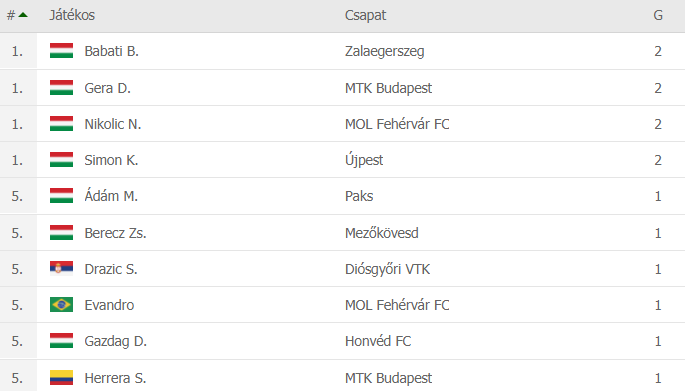The image size is (685, 391).
Task: Click the Serbian flag next to Drazic S.
Action: [x=61, y=269]
